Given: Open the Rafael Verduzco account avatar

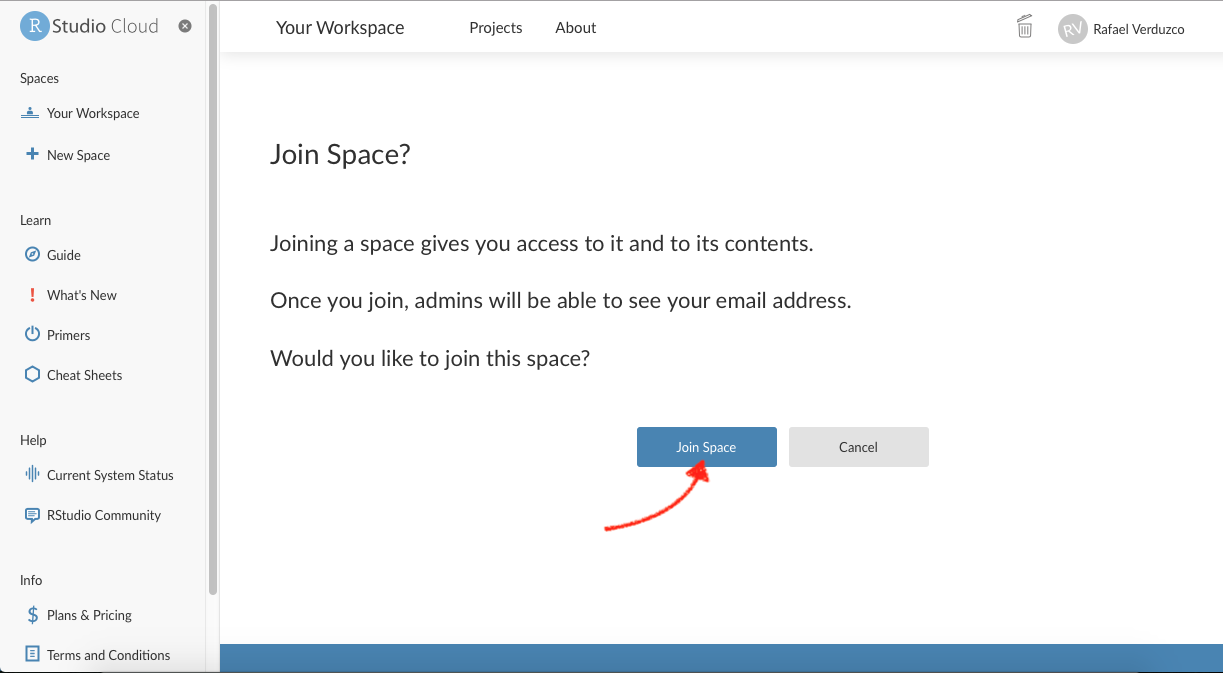Looking at the screenshot, I should [1072, 29].
